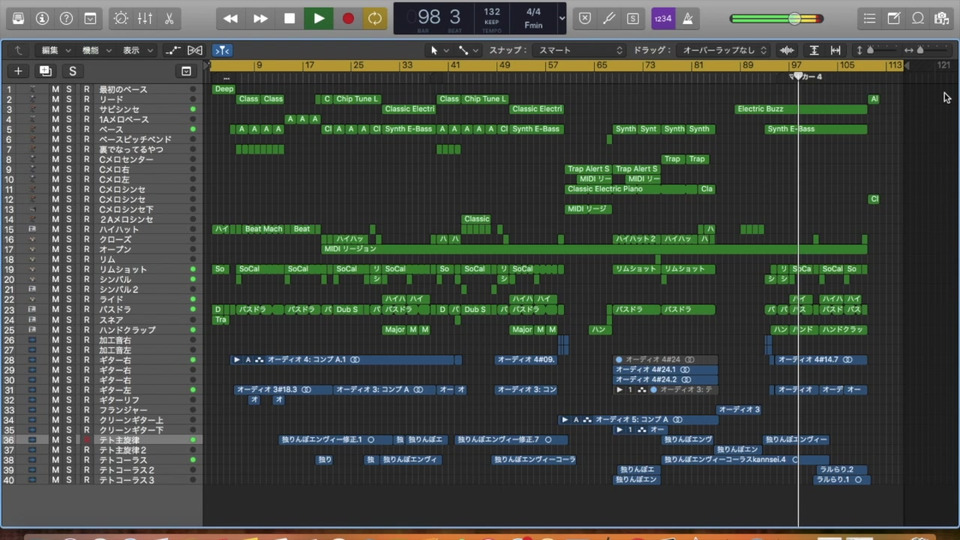Open the media Browsers icon
The image size is (960, 540).
[942, 18]
